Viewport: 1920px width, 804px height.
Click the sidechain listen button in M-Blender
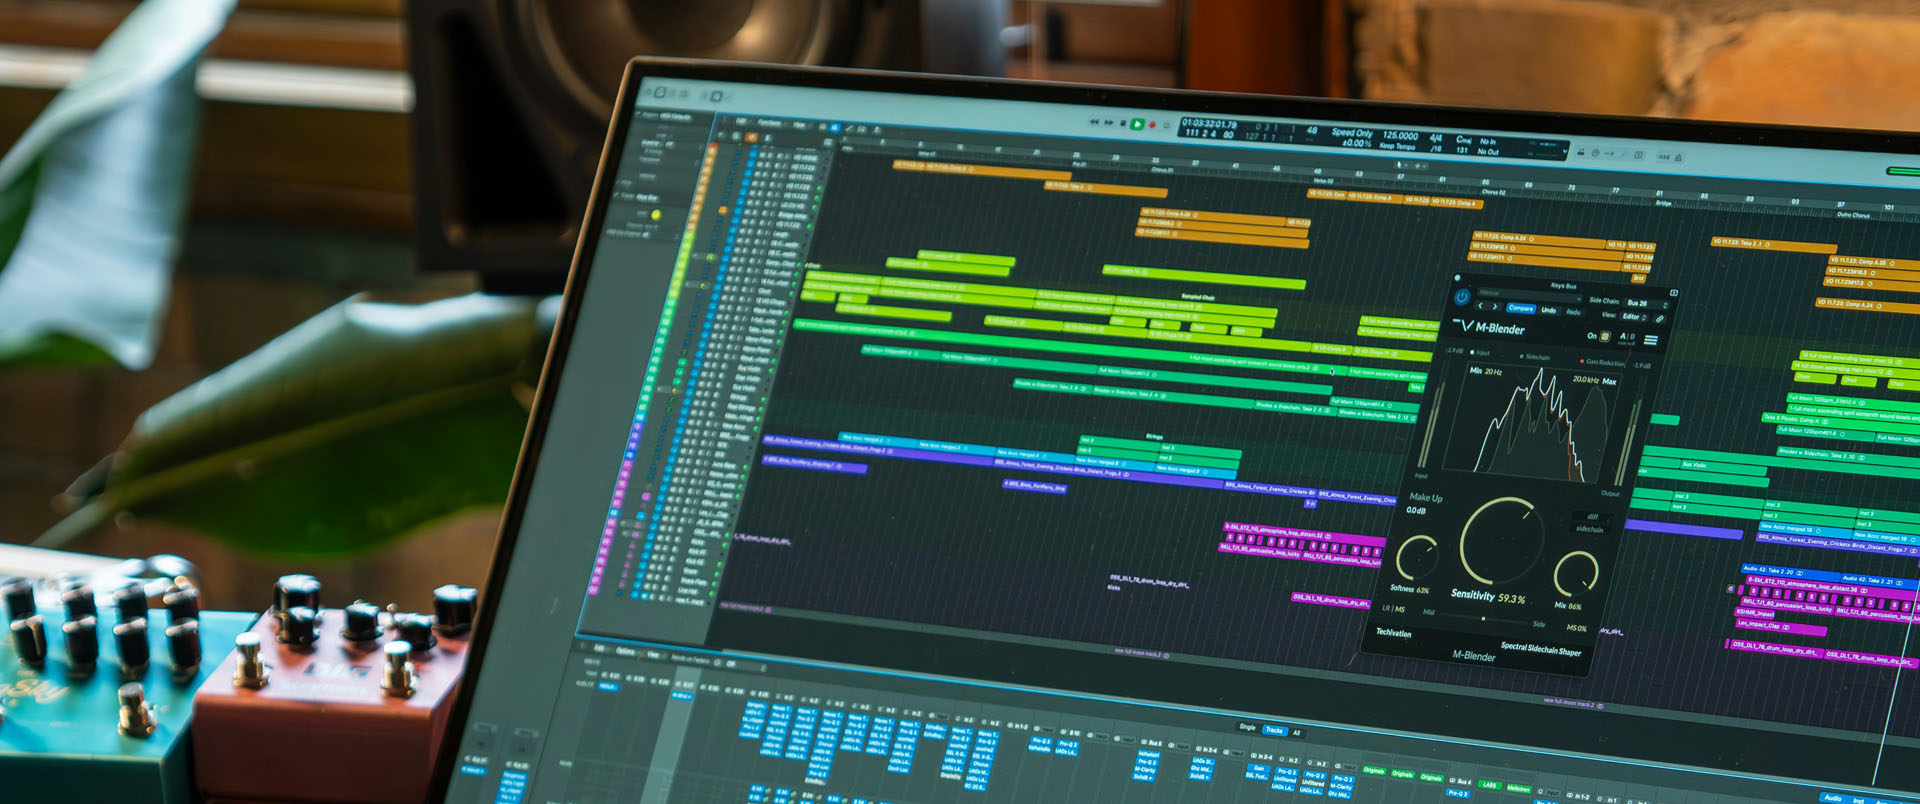[x=1589, y=529]
